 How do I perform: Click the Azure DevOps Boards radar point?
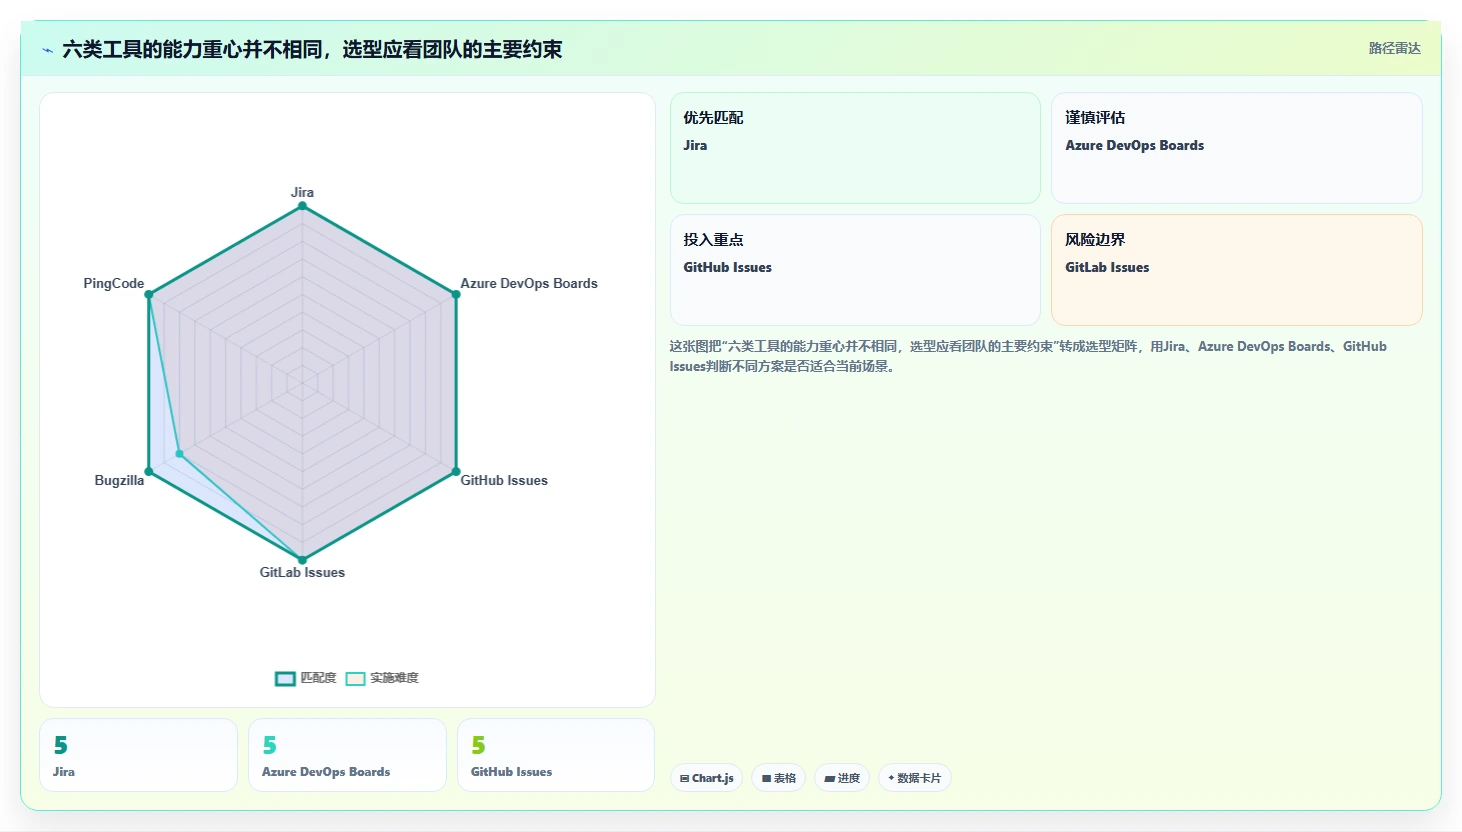point(456,294)
